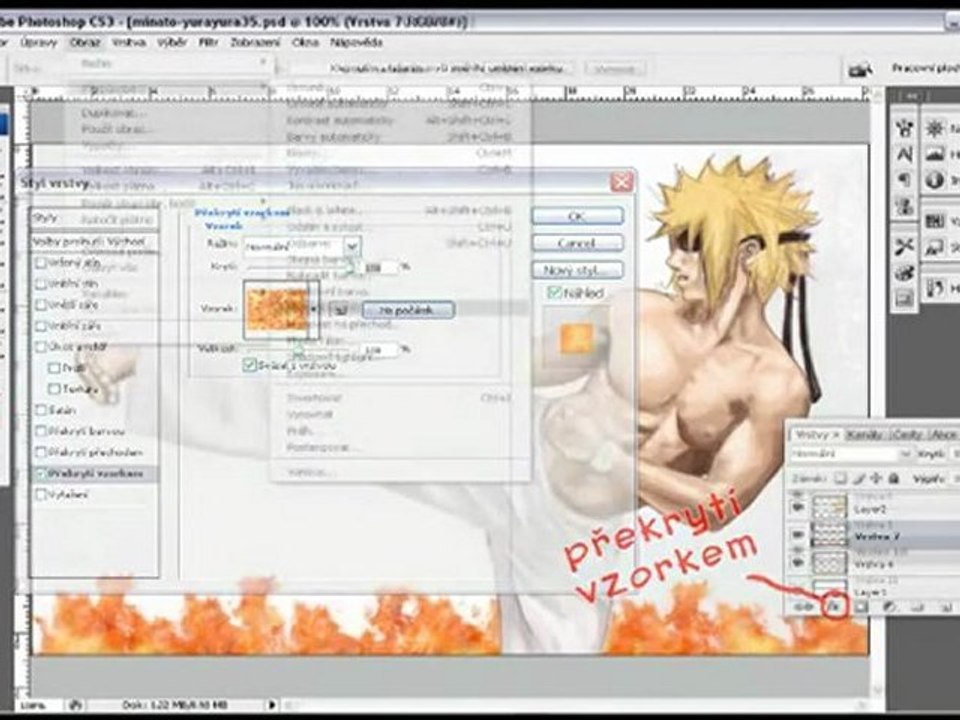
Task: Lock image pixels brush icon in Layers panel
Action: 859,478
